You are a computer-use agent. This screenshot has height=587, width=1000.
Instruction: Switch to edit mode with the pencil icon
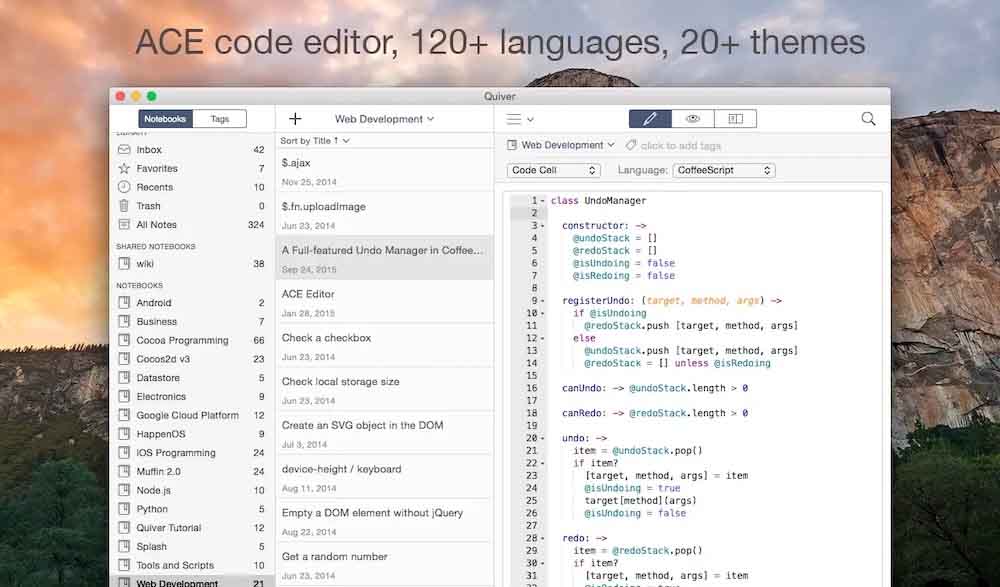coord(650,119)
